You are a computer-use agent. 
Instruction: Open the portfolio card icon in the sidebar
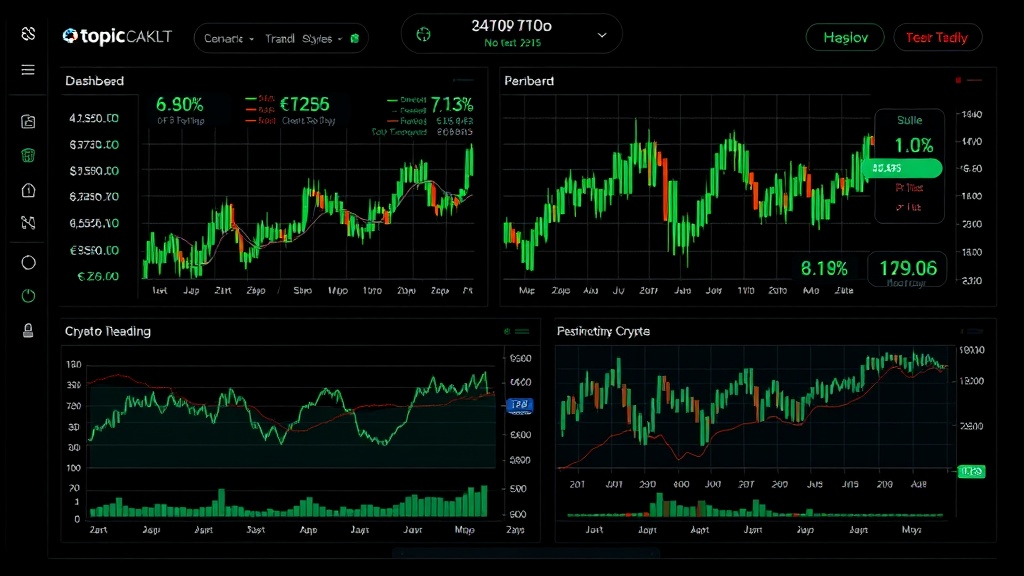pos(28,121)
